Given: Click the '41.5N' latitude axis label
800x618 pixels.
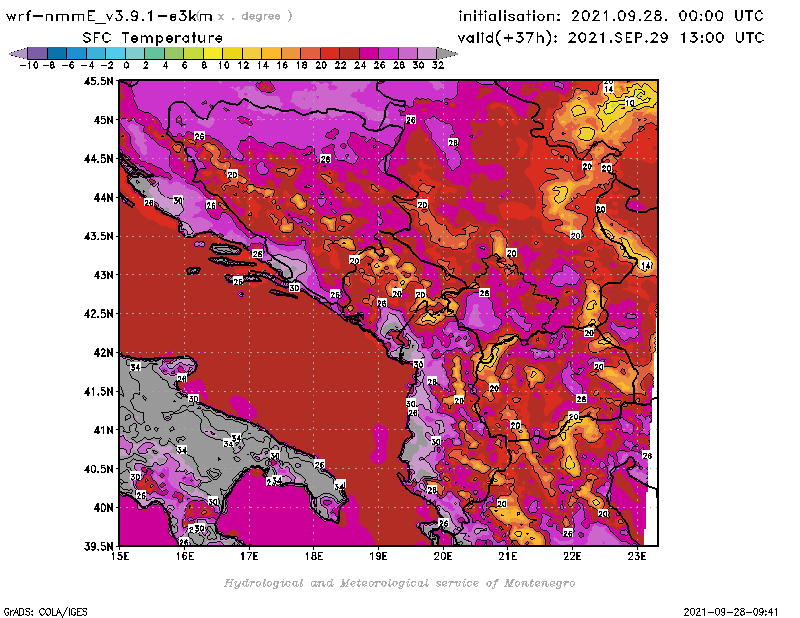Looking at the screenshot, I should (98, 391).
